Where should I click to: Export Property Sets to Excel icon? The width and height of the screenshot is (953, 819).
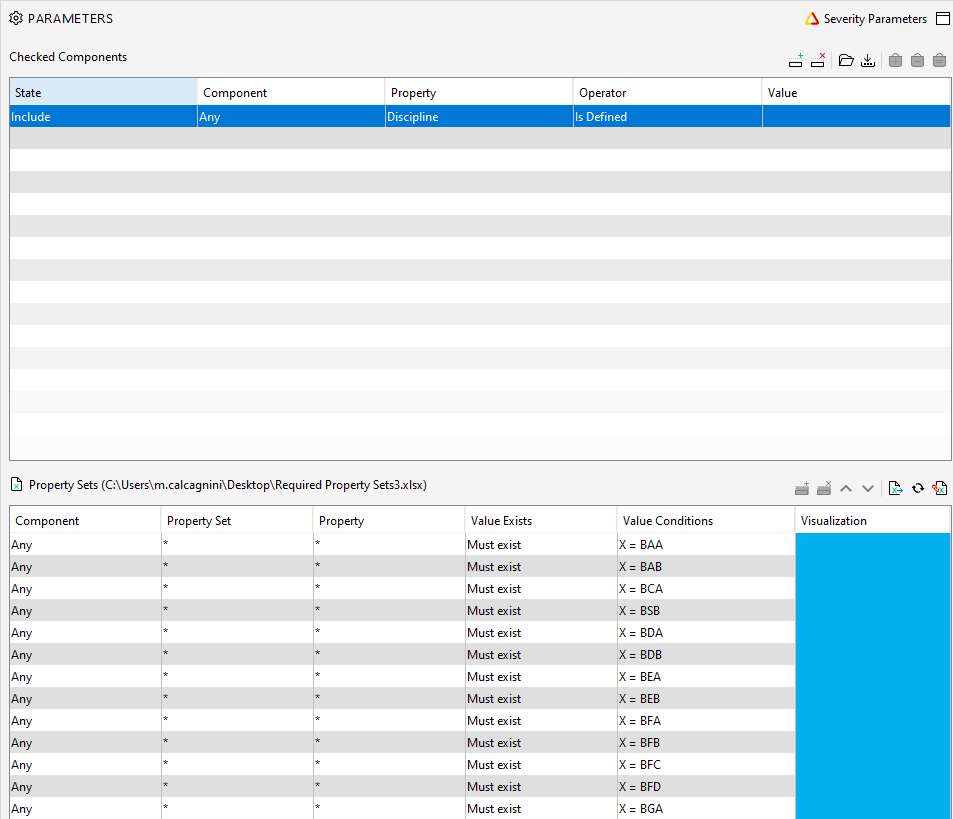pyautogui.click(x=895, y=488)
